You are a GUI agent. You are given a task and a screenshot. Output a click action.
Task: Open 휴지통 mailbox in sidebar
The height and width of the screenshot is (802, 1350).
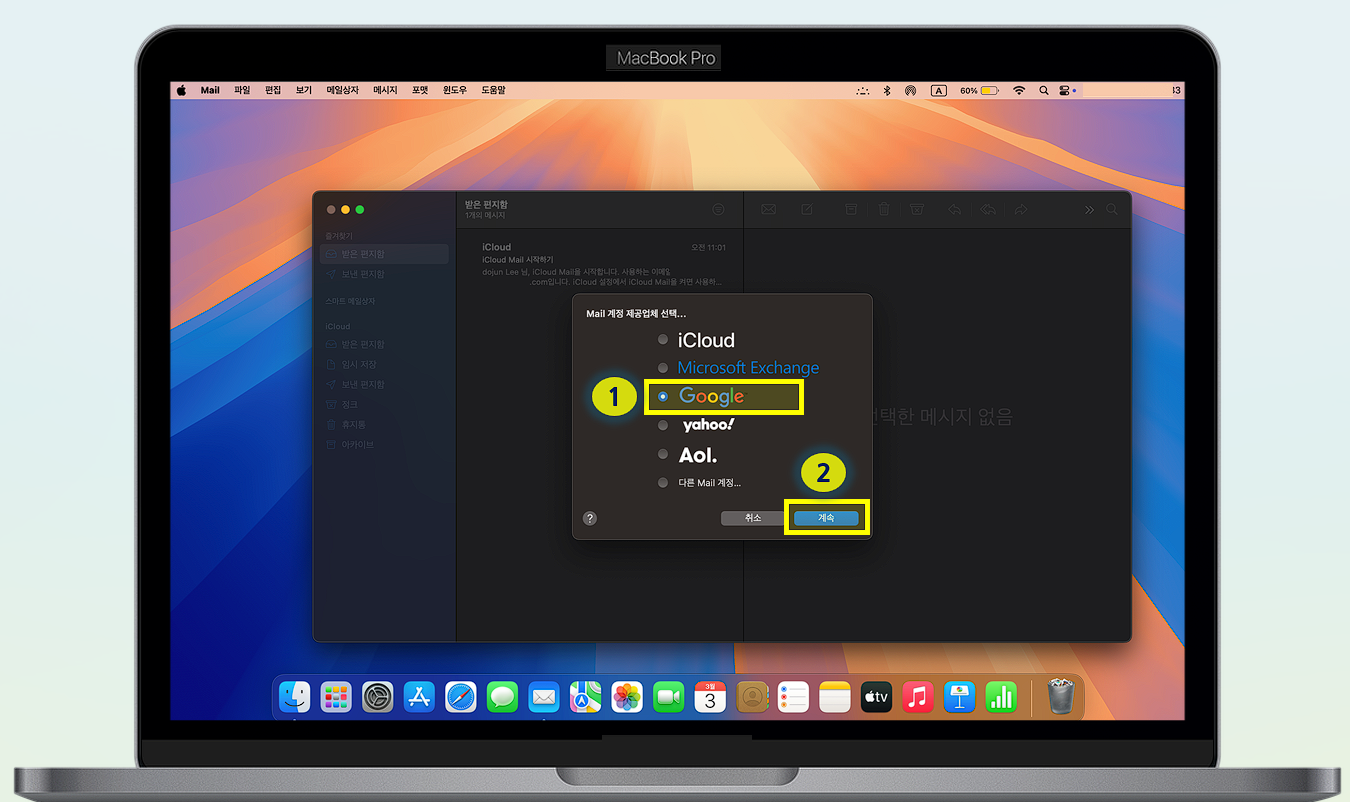coord(384,424)
